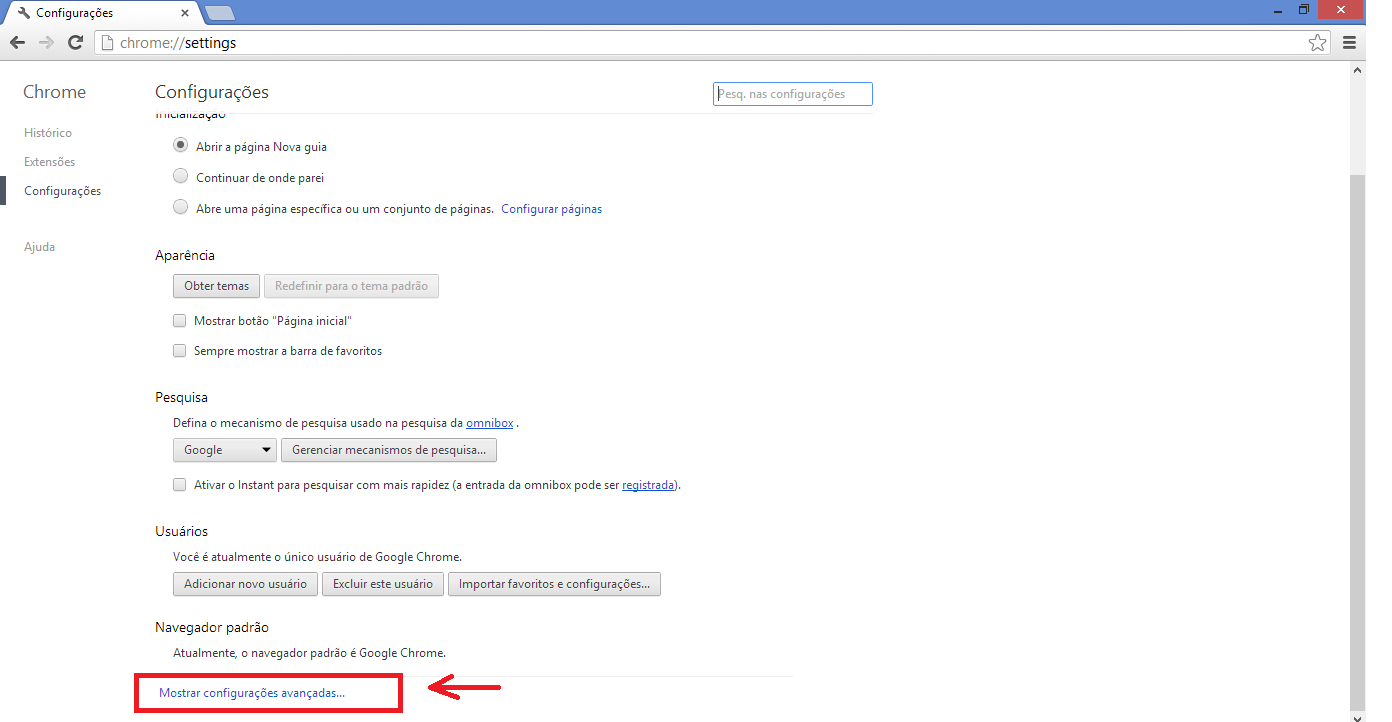The height and width of the screenshot is (722, 1392).
Task: Click the scrollbar up arrow
Action: (1357, 71)
